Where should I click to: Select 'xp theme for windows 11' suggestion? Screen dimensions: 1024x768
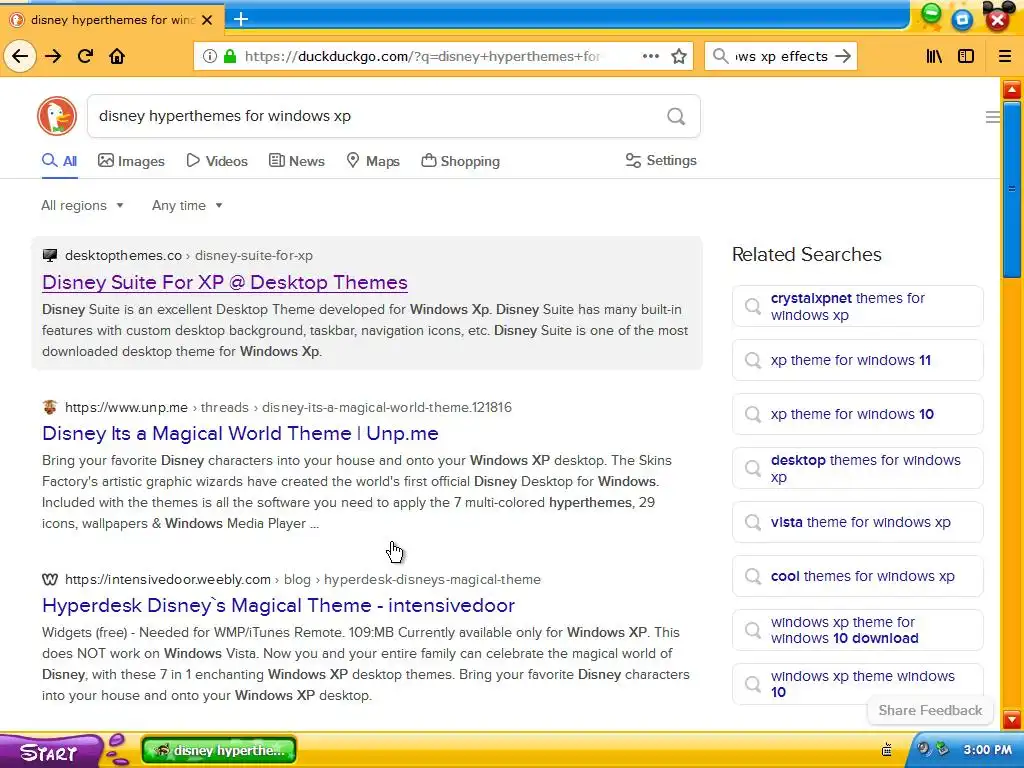857,360
